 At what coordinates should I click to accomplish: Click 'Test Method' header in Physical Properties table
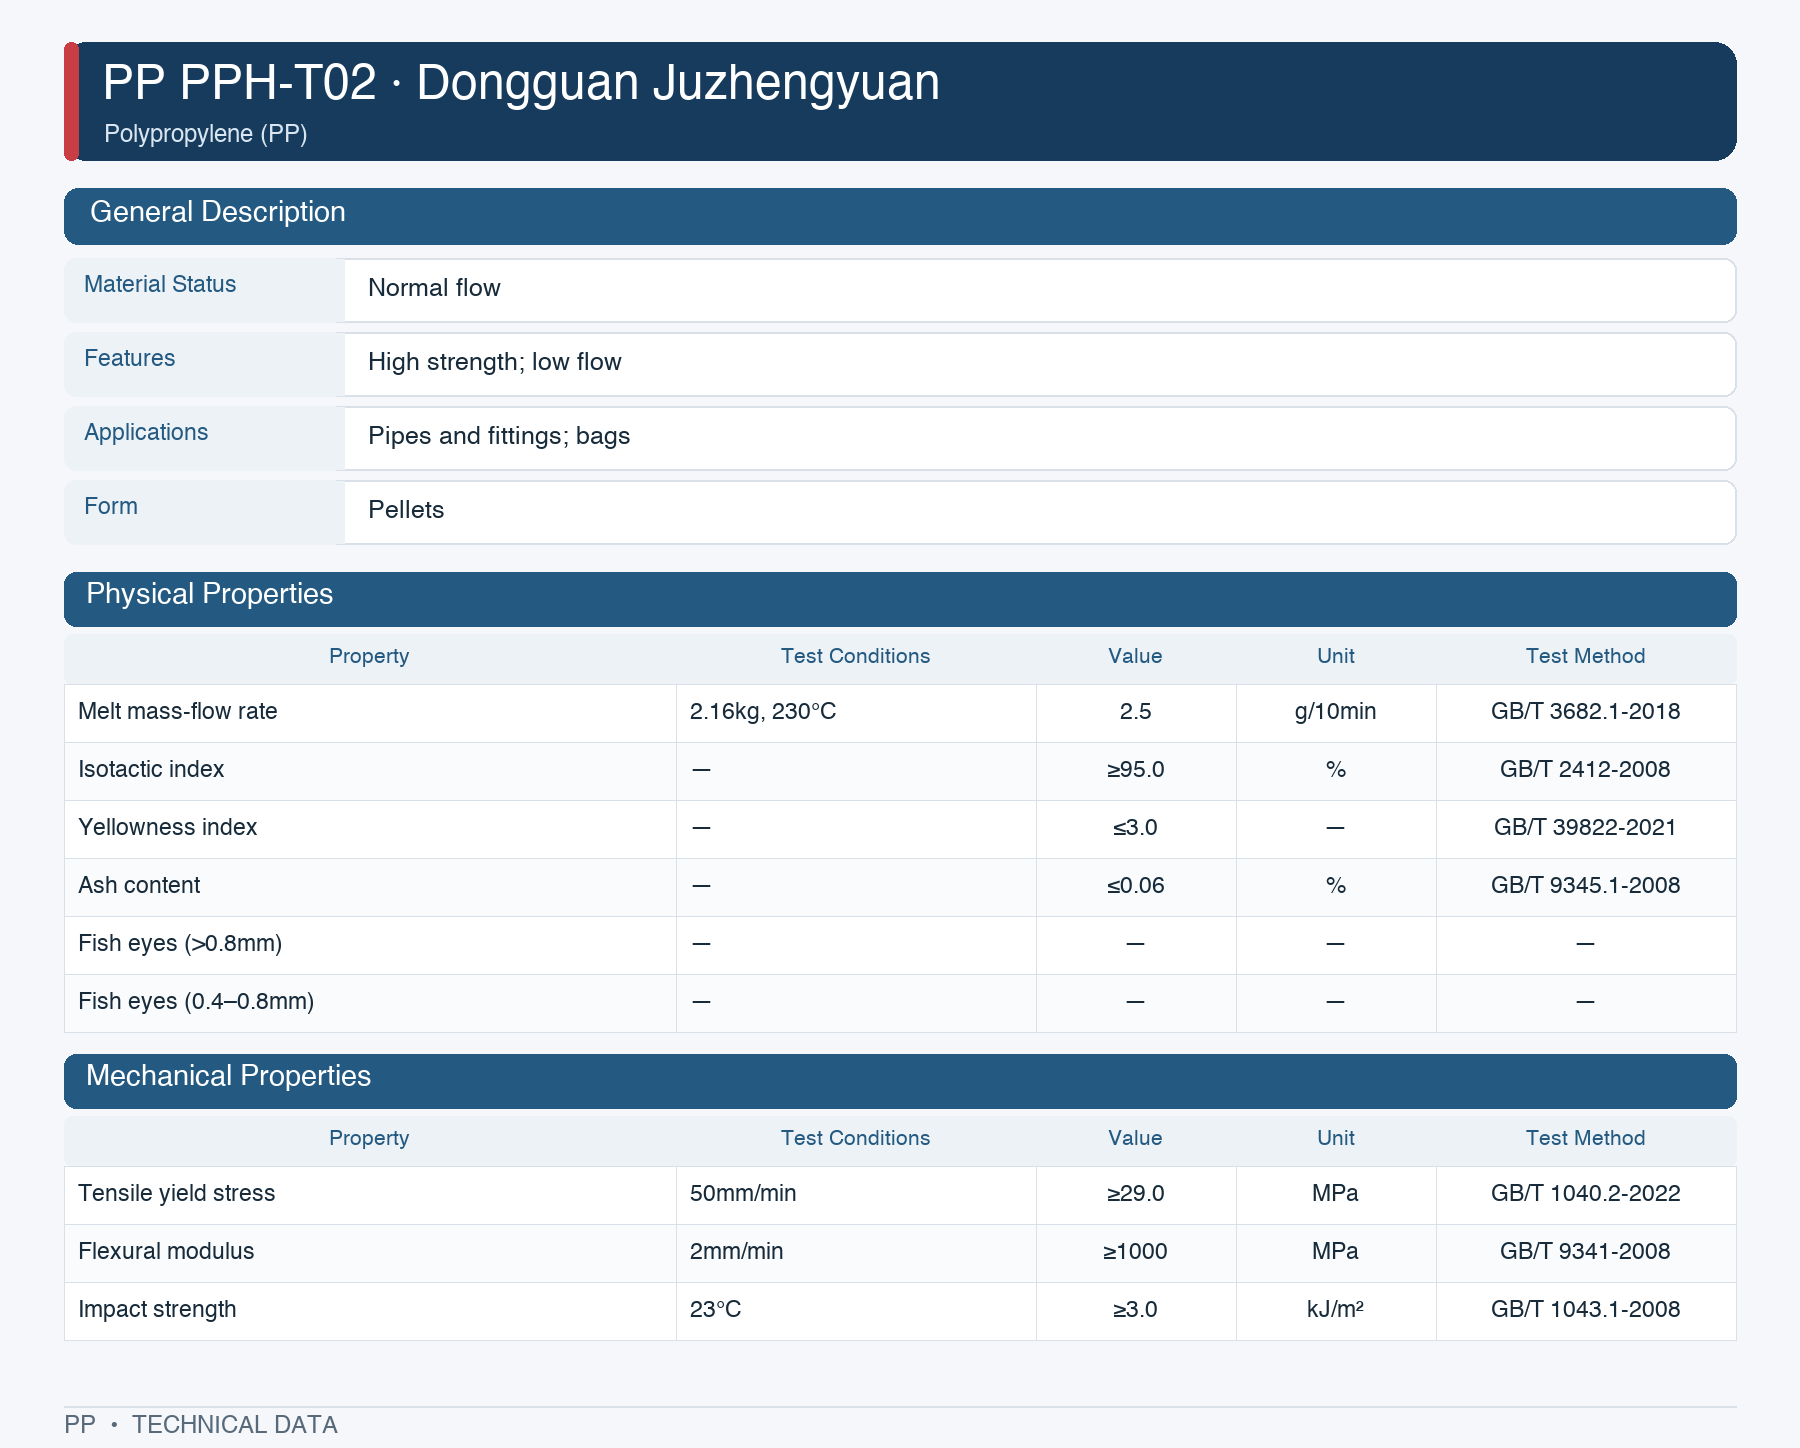click(1585, 656)
